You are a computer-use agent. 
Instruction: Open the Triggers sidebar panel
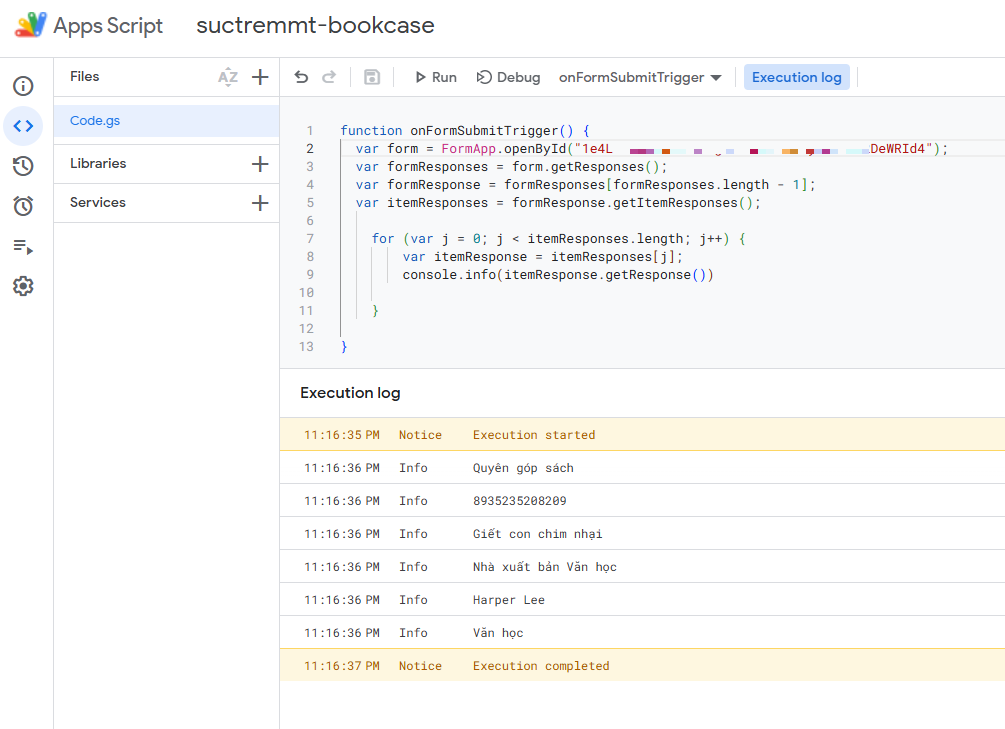(x=23, y=206)
